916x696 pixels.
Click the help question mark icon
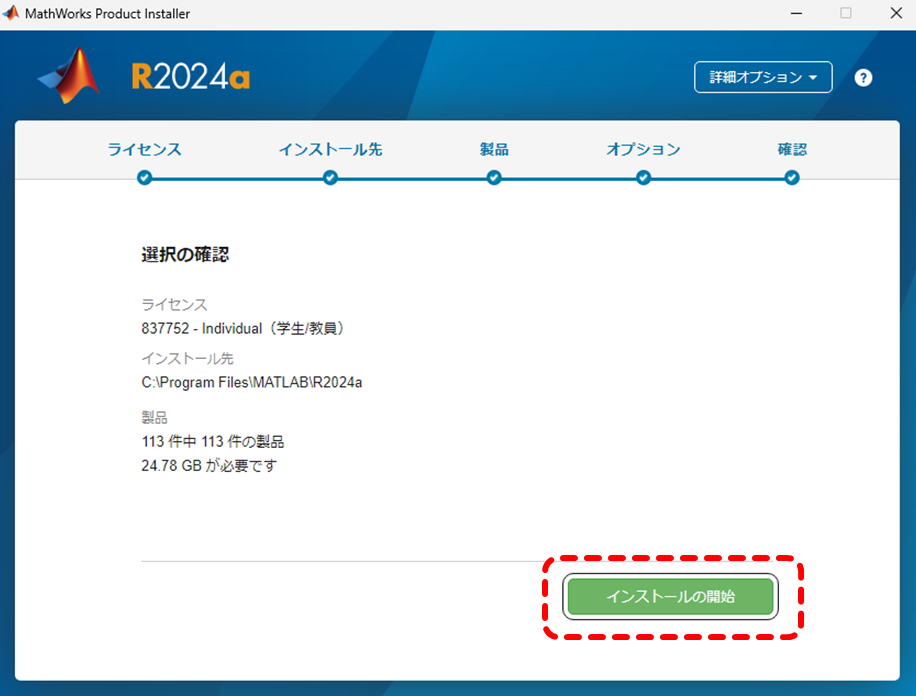(x=863, y=78)
